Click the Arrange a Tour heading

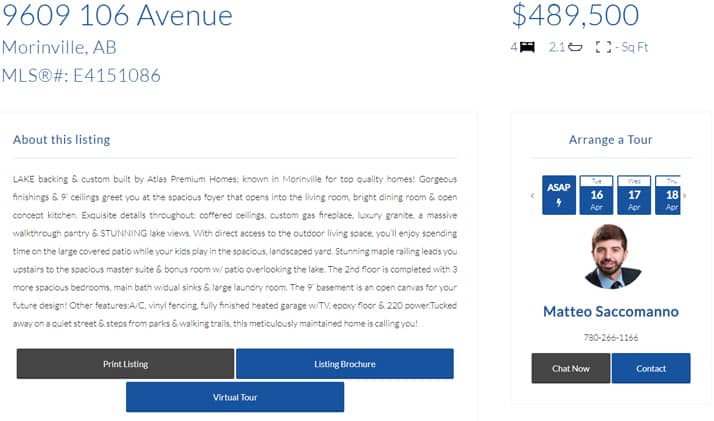coord(611,140)
